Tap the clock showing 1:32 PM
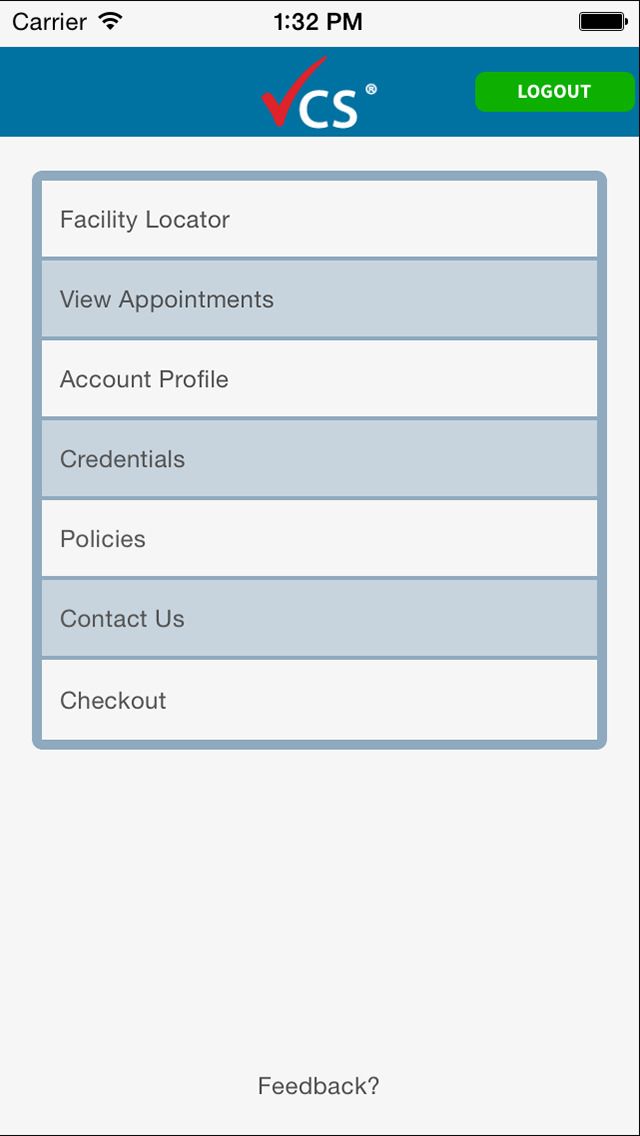The width and height of the screenshot is (640, 1136). [320, 20]
